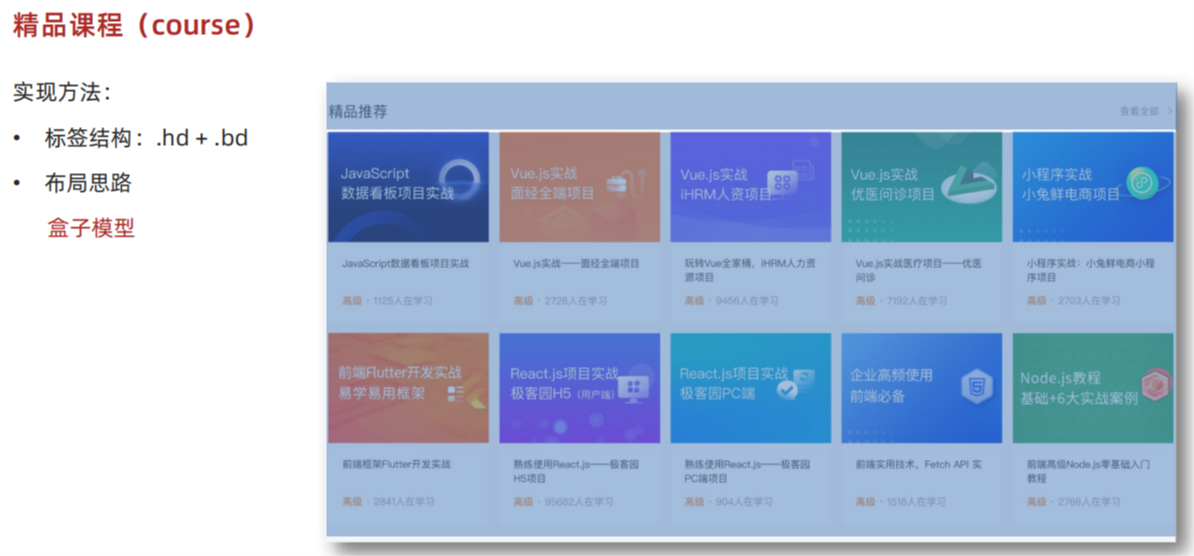This screenshot has height=556, width=1194.
Task: Open the Vue.js实战 iHRM人资项目 banner
Action: coord(750,187)
